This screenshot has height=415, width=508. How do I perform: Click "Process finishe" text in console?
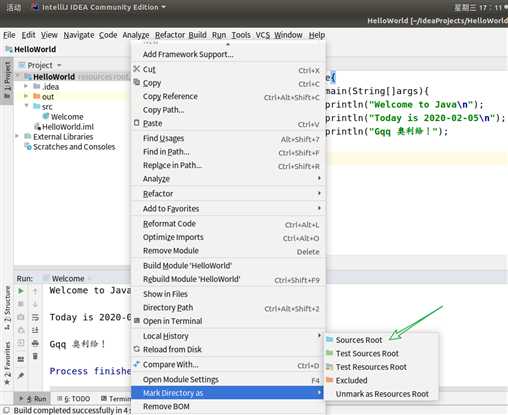(90, 371)
